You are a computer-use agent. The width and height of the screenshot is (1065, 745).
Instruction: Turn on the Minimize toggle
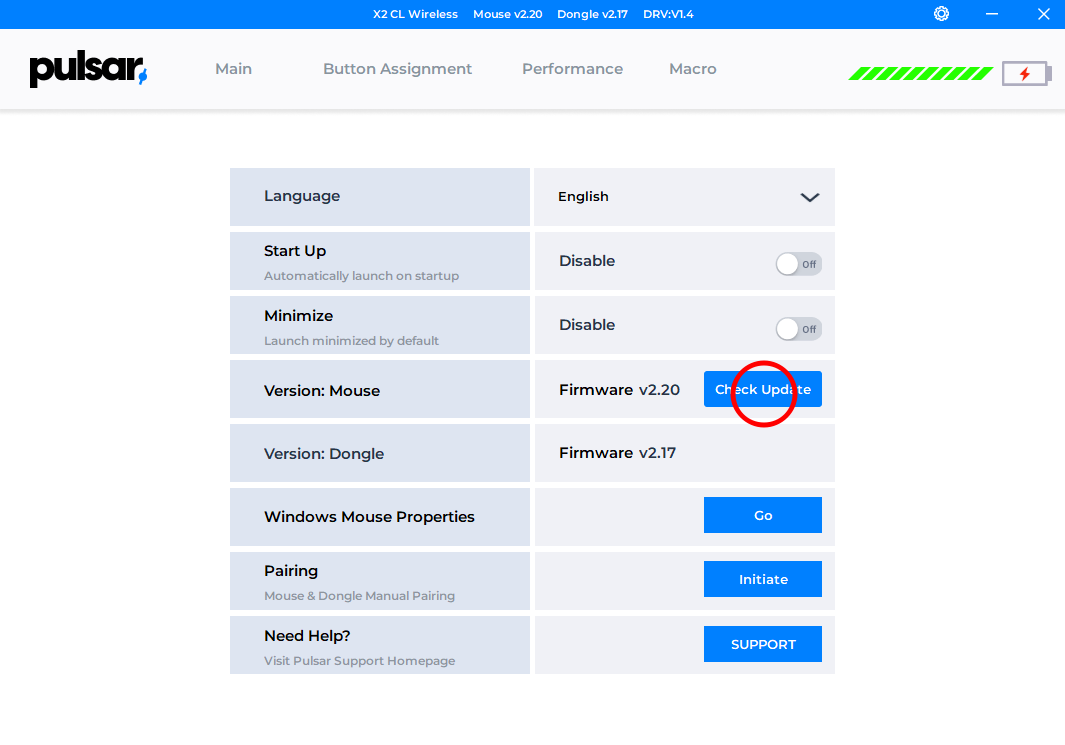tap(799, 329)
